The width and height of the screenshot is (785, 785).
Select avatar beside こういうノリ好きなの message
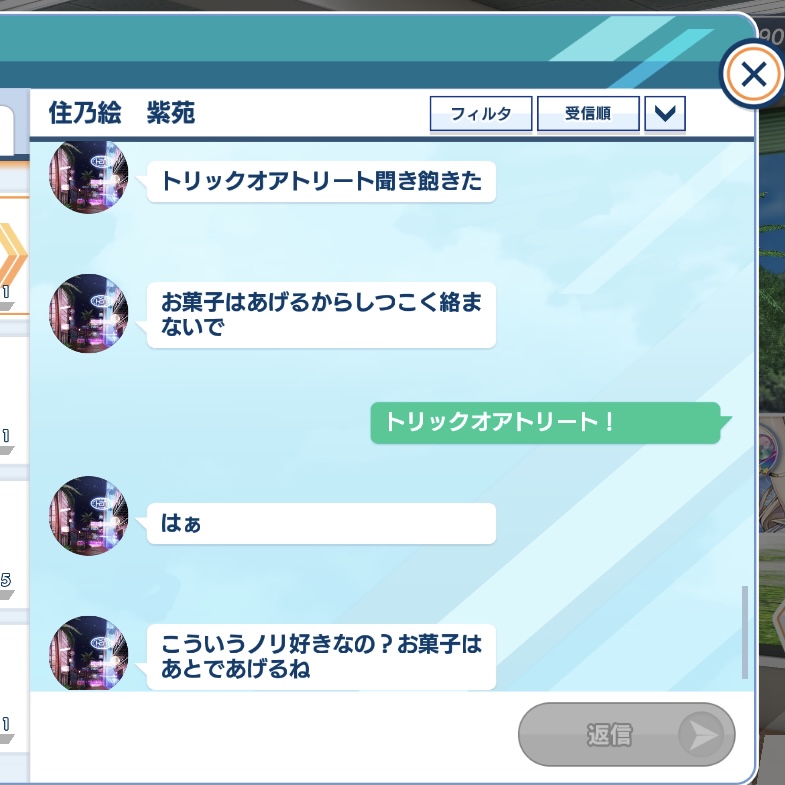coord(89,653)
